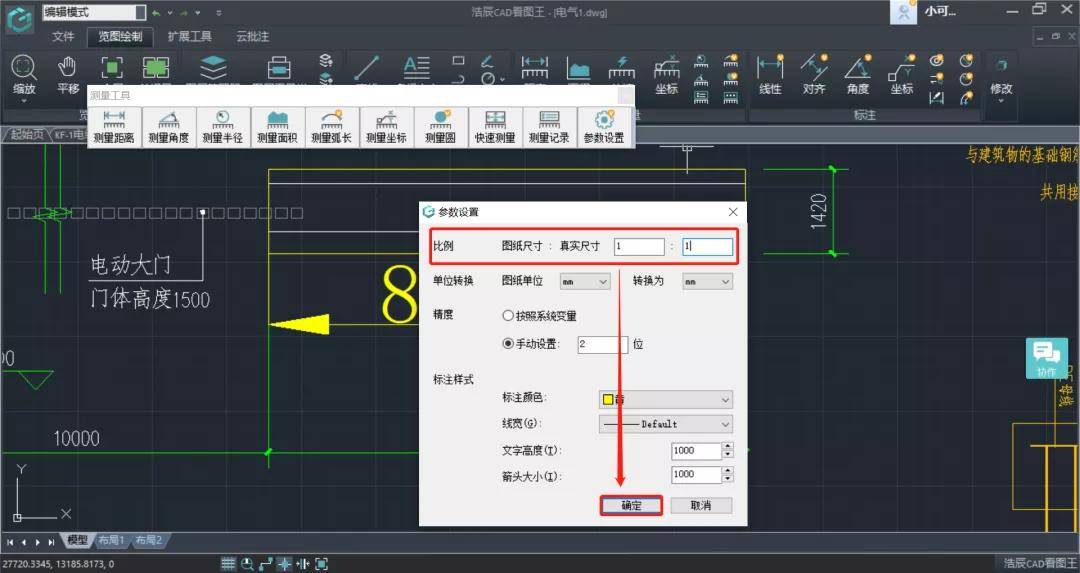The image size is (1080, 573).
Task: Click the 线性 linear dimension tool
Action: [x=769, y=74]
